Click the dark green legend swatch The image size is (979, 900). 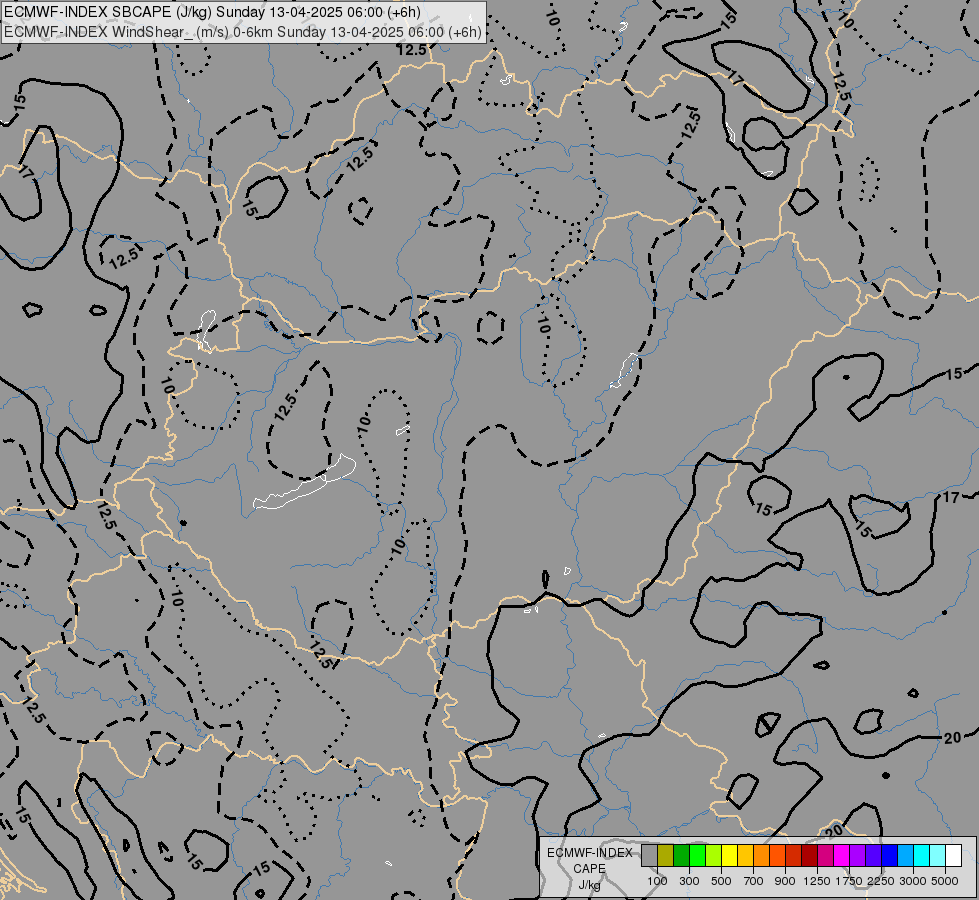681,855
